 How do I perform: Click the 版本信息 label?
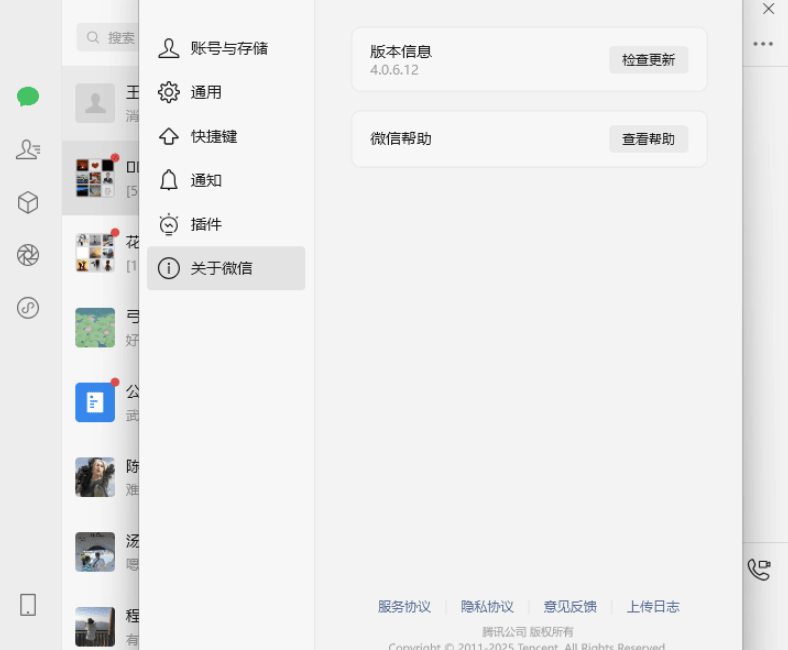(401, 51)
